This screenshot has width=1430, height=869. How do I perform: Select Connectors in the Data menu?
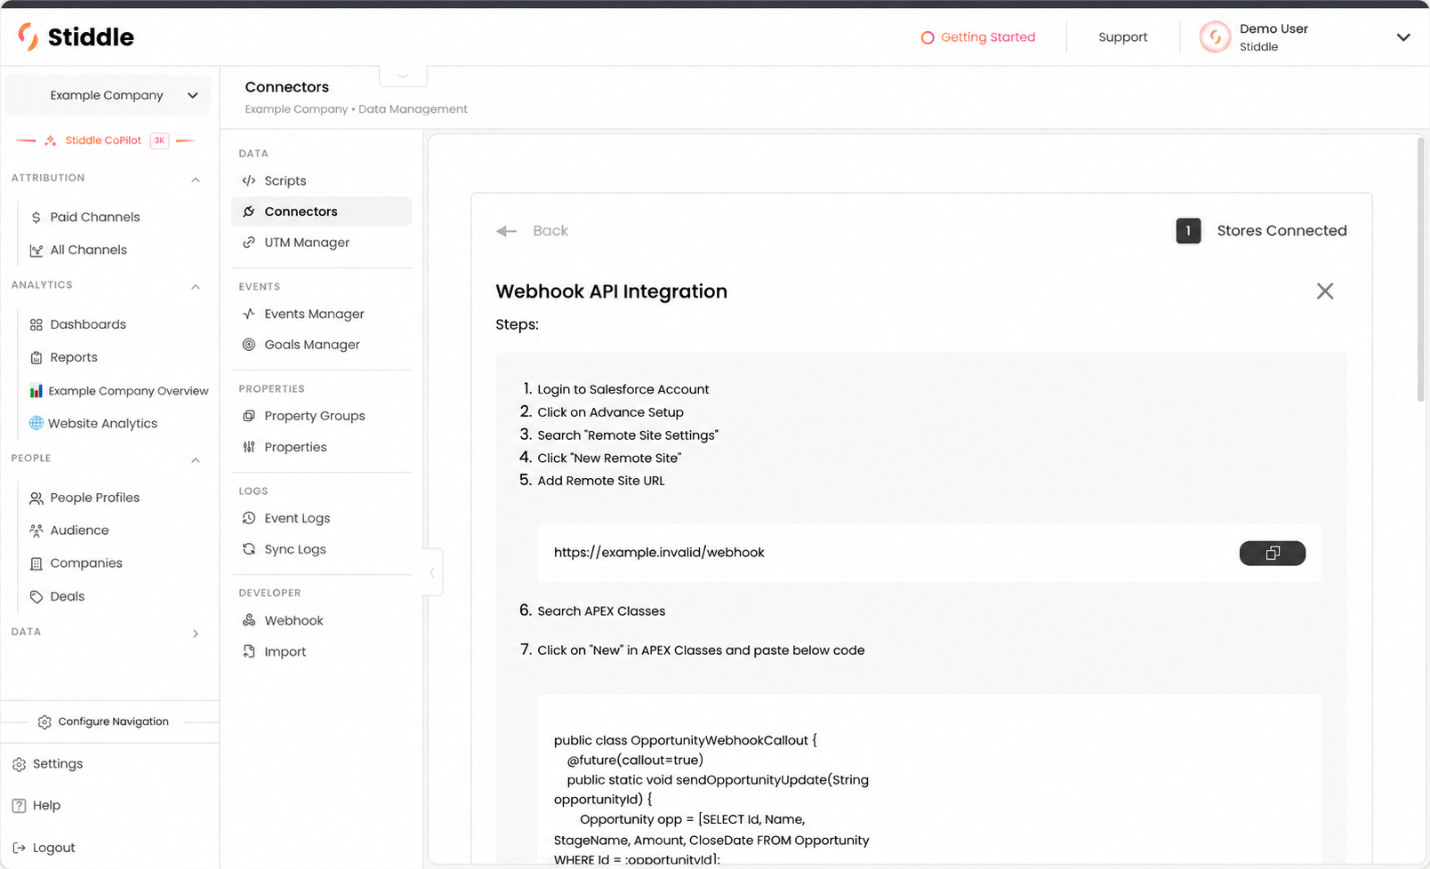pyautogui.click(x=321, y=211)
